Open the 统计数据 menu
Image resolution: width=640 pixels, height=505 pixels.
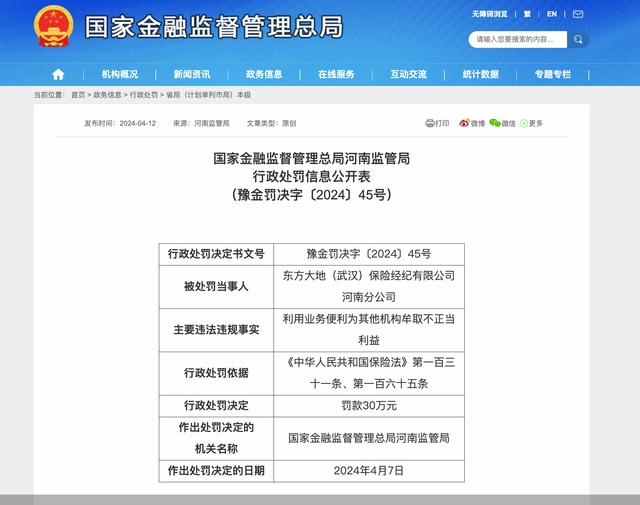(x=481, y=74)
